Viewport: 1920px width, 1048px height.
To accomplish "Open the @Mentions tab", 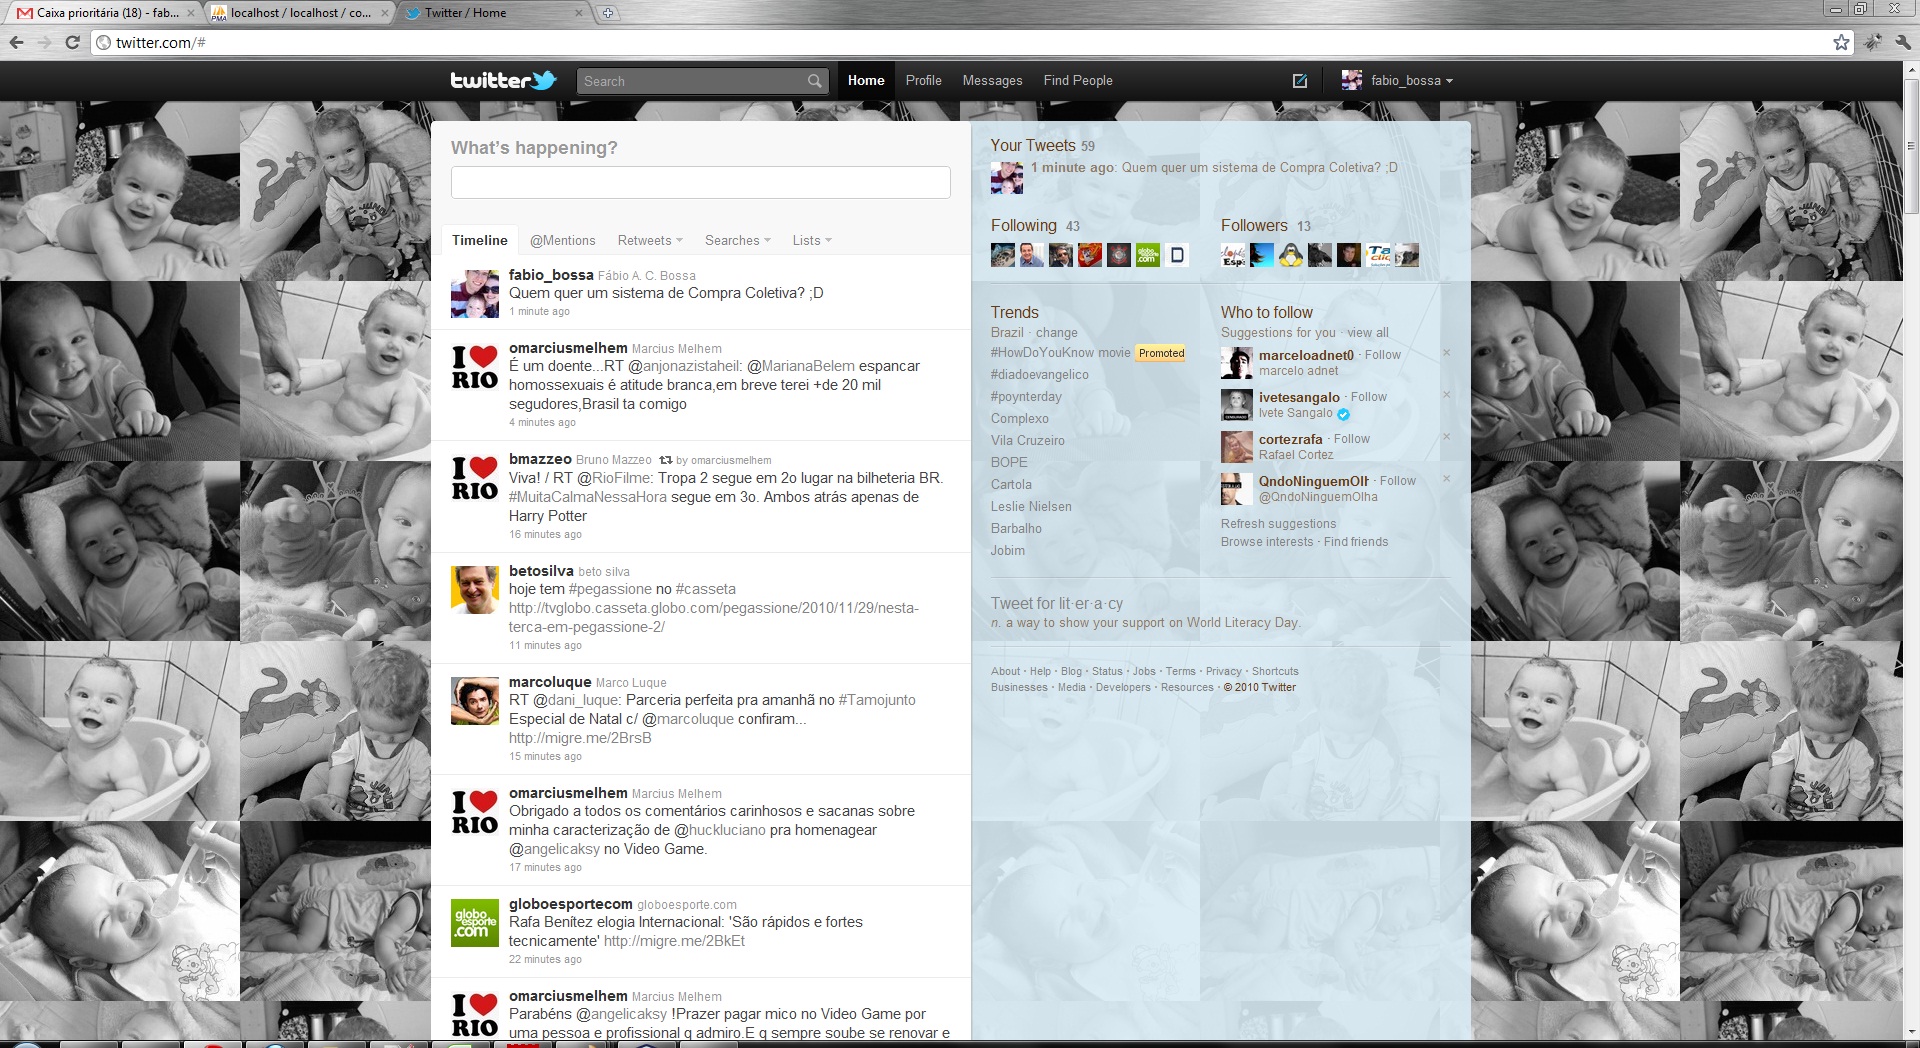I will point(562,241).
